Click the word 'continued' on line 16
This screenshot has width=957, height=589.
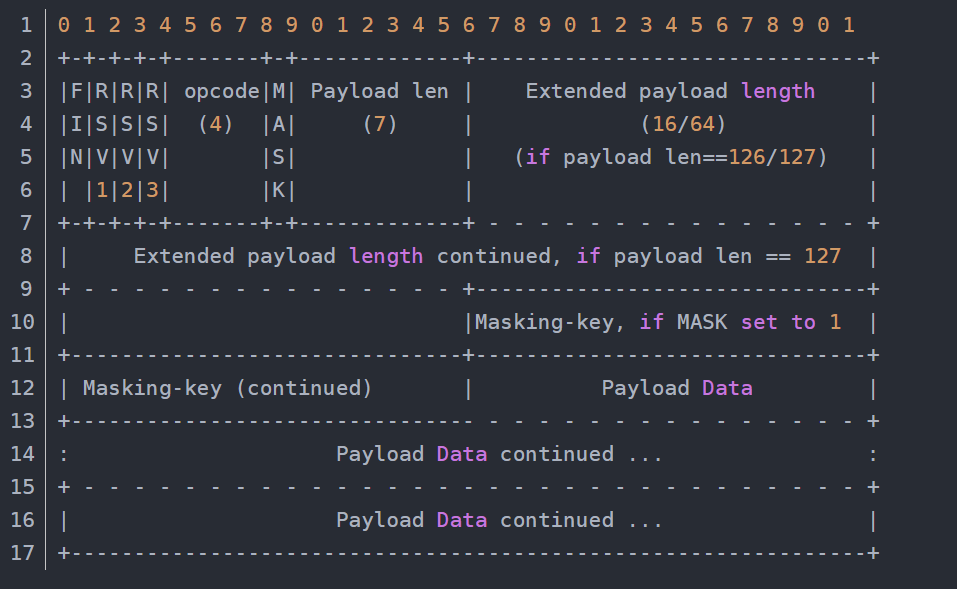tap(557, 520)
